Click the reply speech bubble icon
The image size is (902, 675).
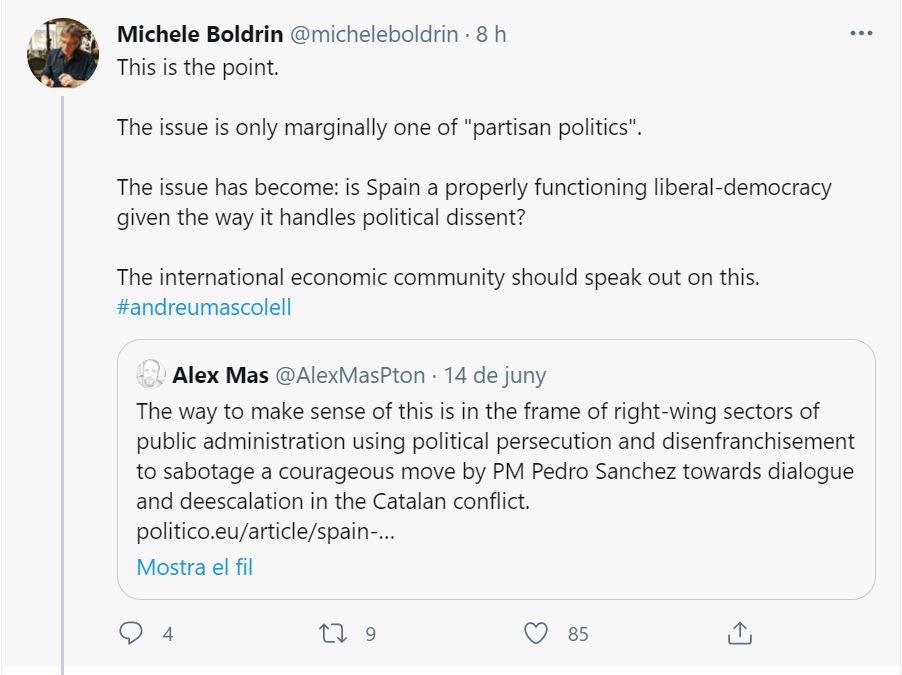tap(132, 633)
